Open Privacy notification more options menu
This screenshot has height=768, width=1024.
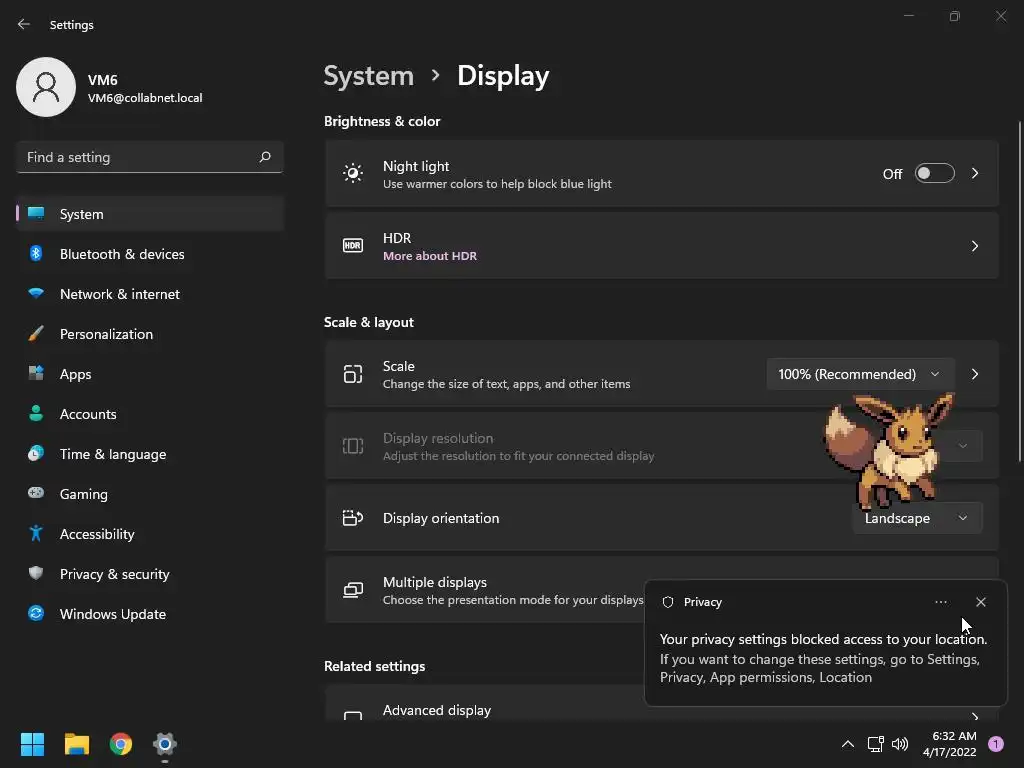tap(940, 602)
